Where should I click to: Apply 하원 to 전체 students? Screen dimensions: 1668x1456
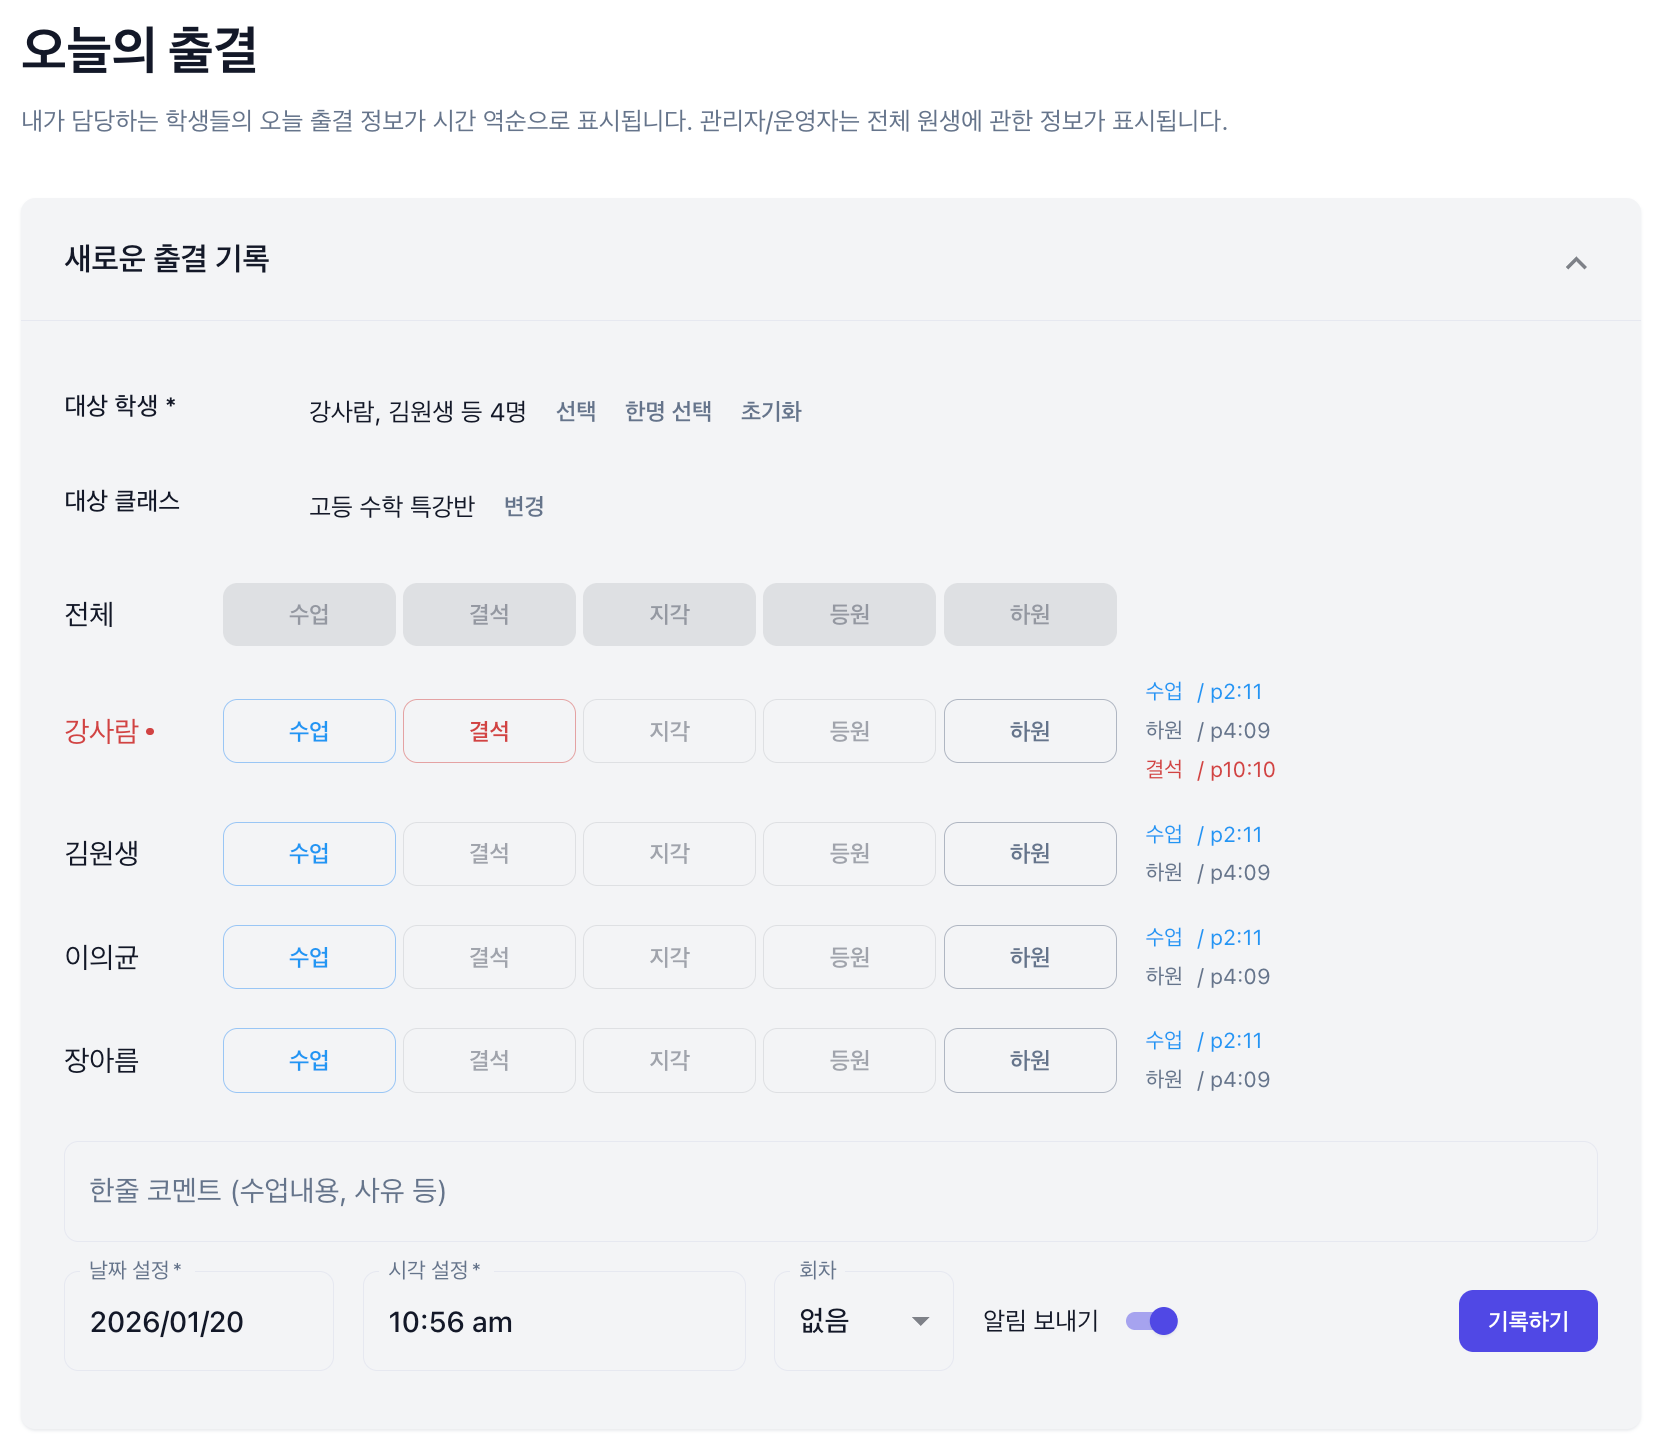pyautogui.click(x=1030, y=614)
